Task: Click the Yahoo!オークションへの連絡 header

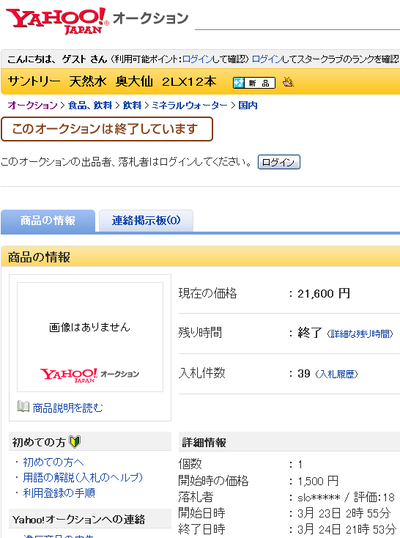Action: point(90,519)
